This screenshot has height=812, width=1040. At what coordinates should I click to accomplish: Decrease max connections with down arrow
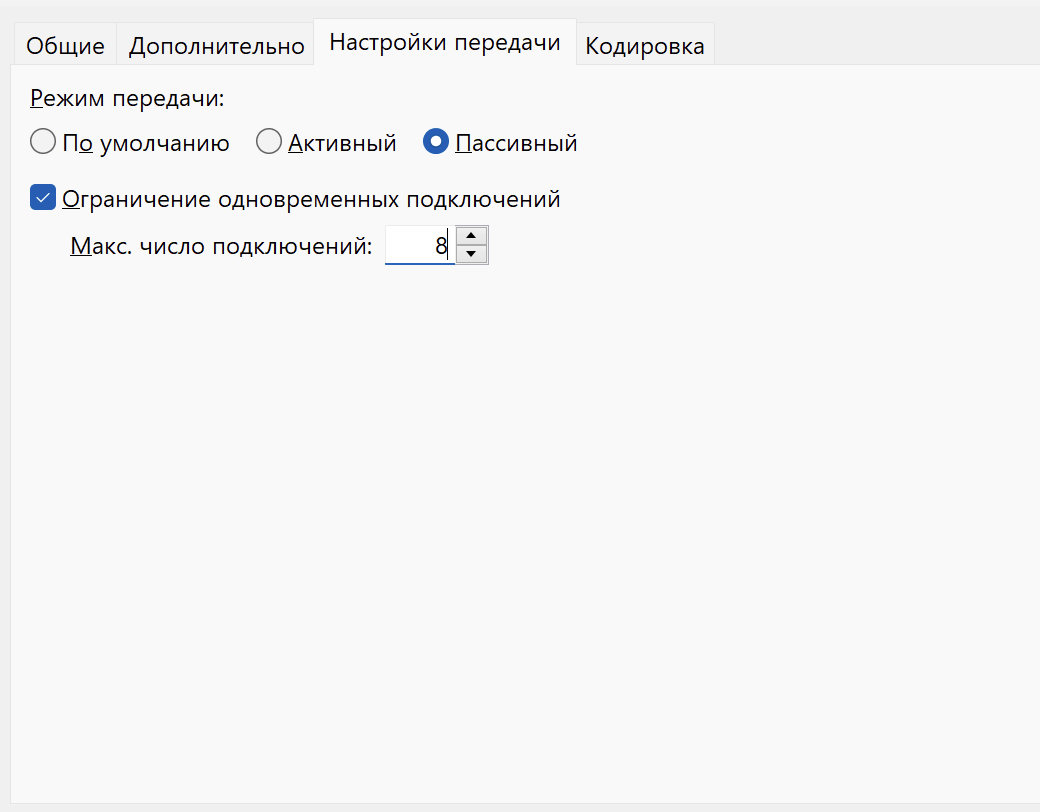click(x=472, y=254)
